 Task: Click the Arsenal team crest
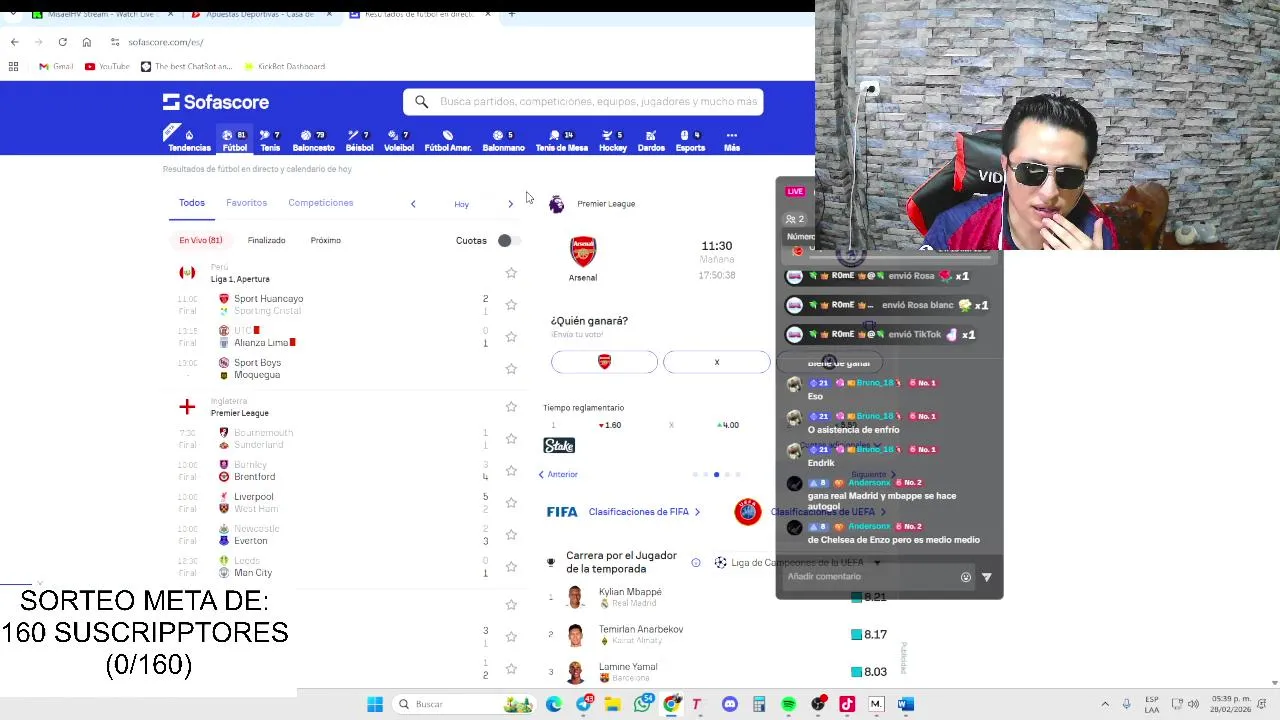[583, 251]
